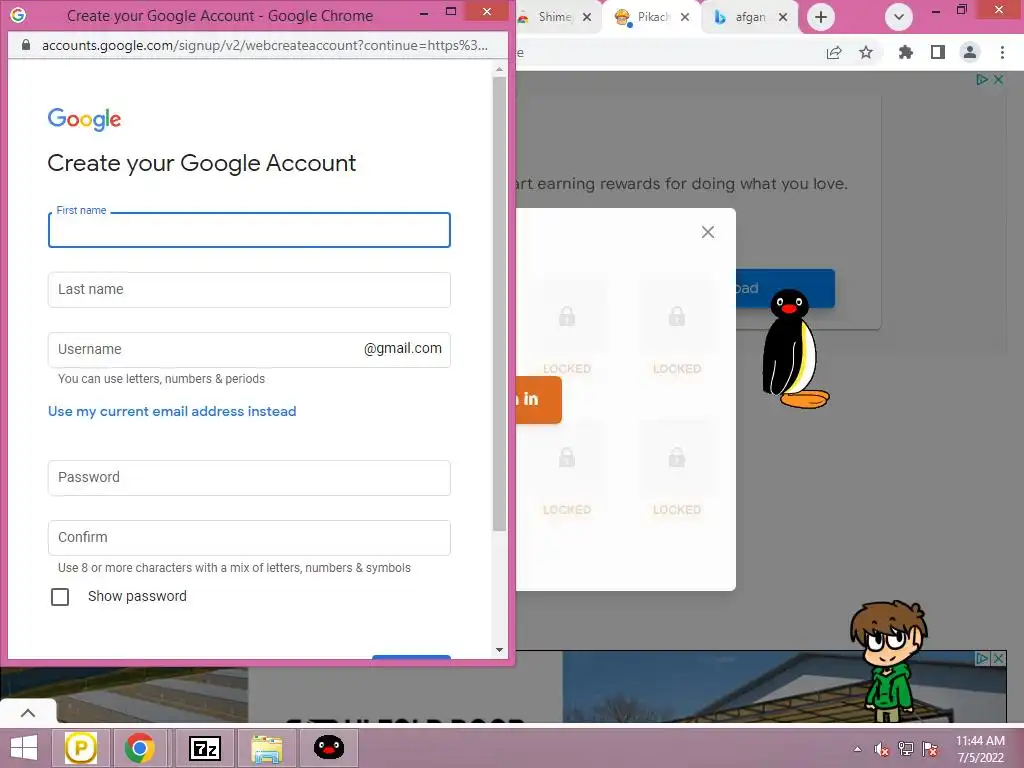Click the scrollbar up arrow in signup window
Screen dimensions: 1024x768
pyautogui.click(x=500, y=69)
